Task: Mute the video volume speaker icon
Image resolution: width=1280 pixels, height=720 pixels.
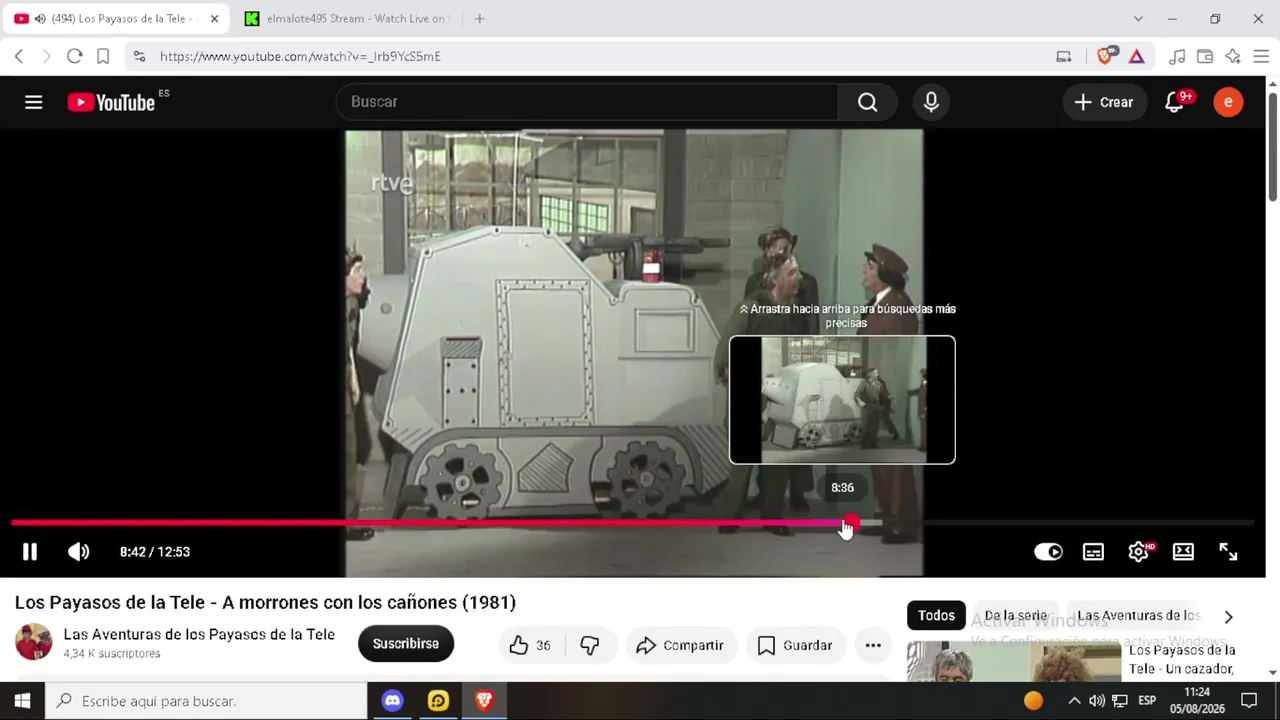Action: point(78,552)
